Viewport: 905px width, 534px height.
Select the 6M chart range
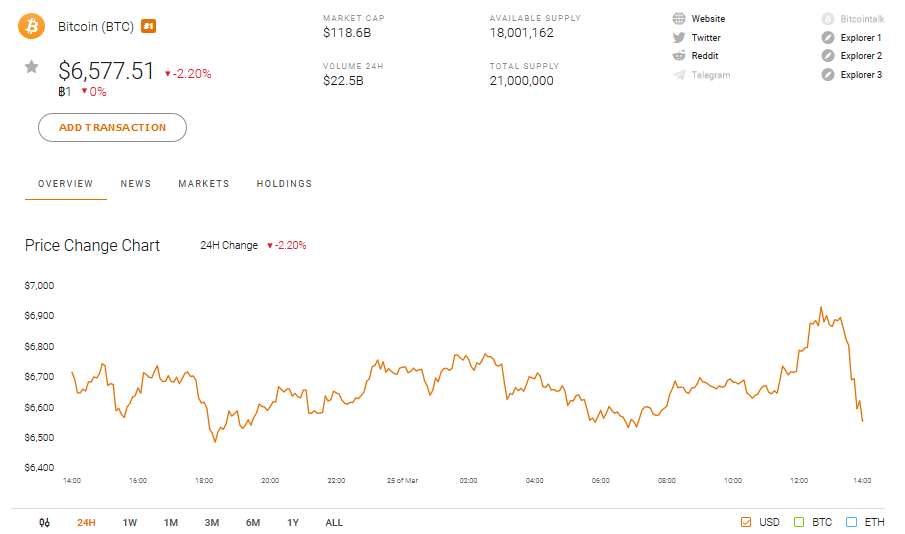tap(253, 522)
